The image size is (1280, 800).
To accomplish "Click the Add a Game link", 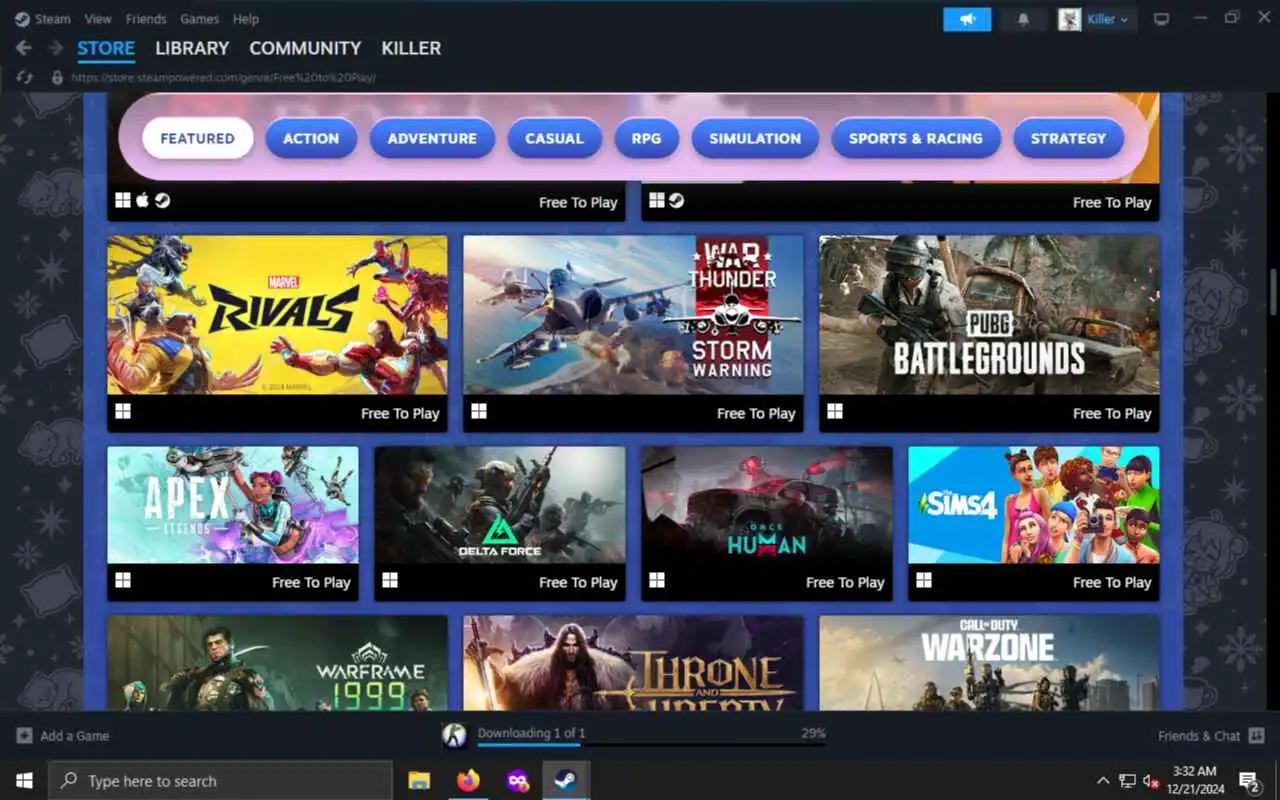I will pyautogui.click(x=75, y=736).
